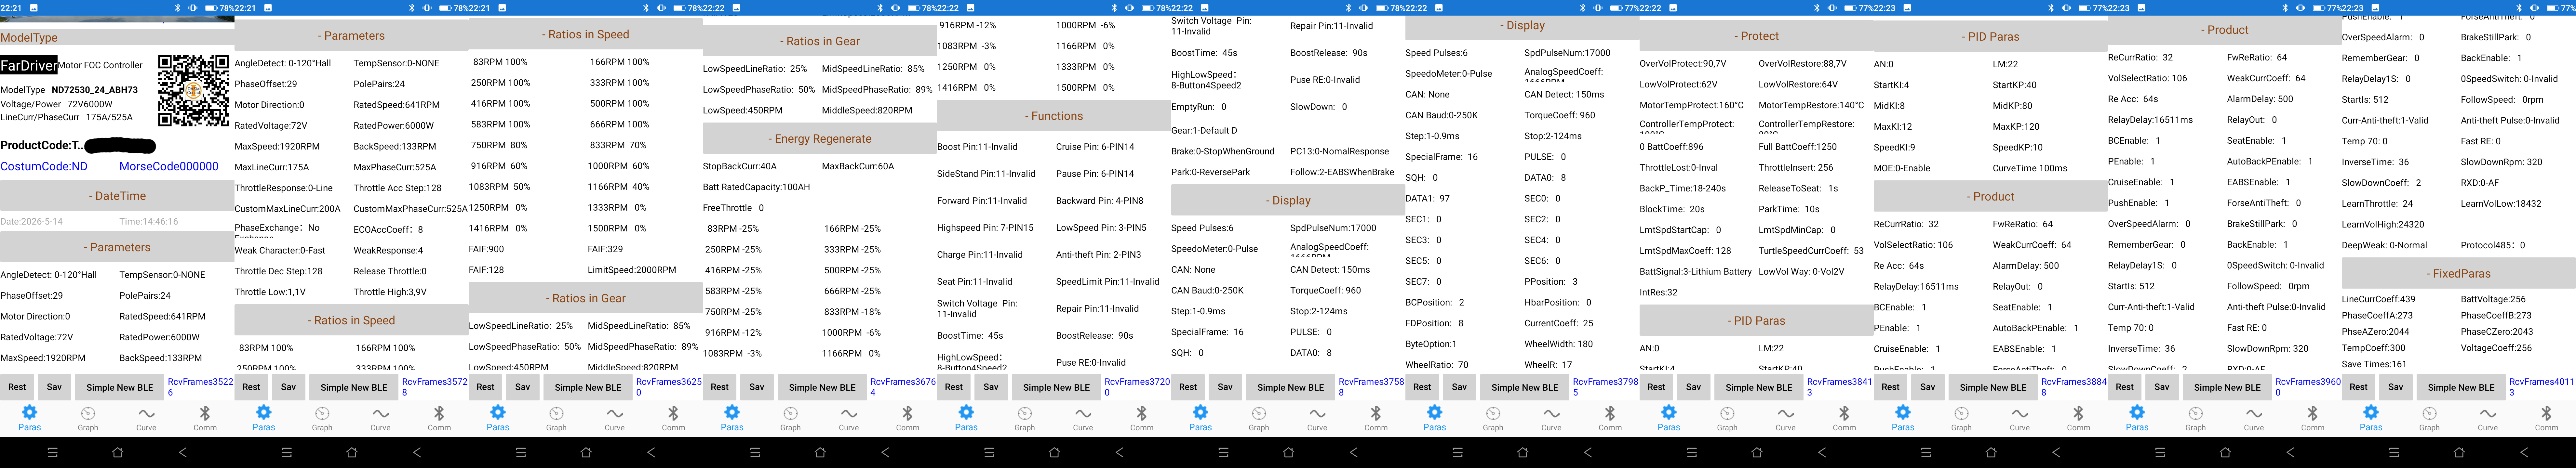Open the CostumCode:ND link
The height and width of the screenshot is (468, 2576).
pyautogui.click(x=44, y=167)
